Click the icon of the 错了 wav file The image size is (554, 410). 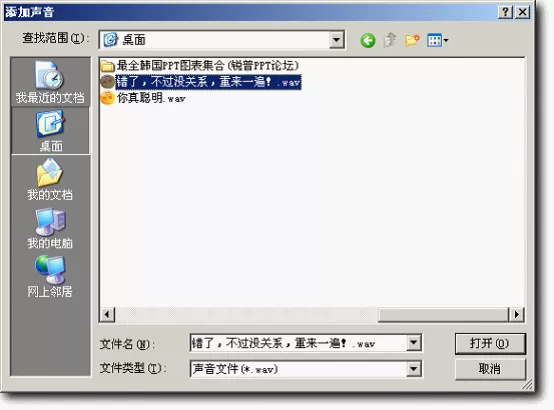pyautogui.click(x=107, y=82)
